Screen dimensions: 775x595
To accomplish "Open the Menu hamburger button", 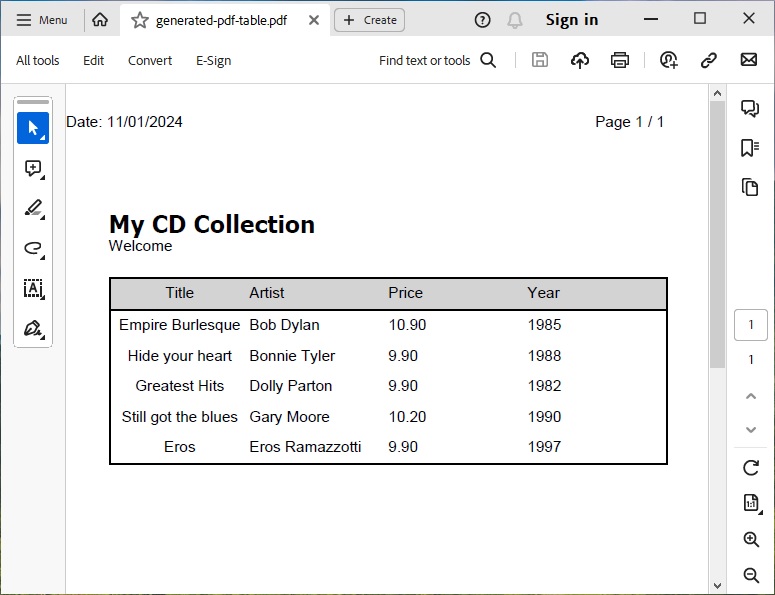I will pos(42,20).
